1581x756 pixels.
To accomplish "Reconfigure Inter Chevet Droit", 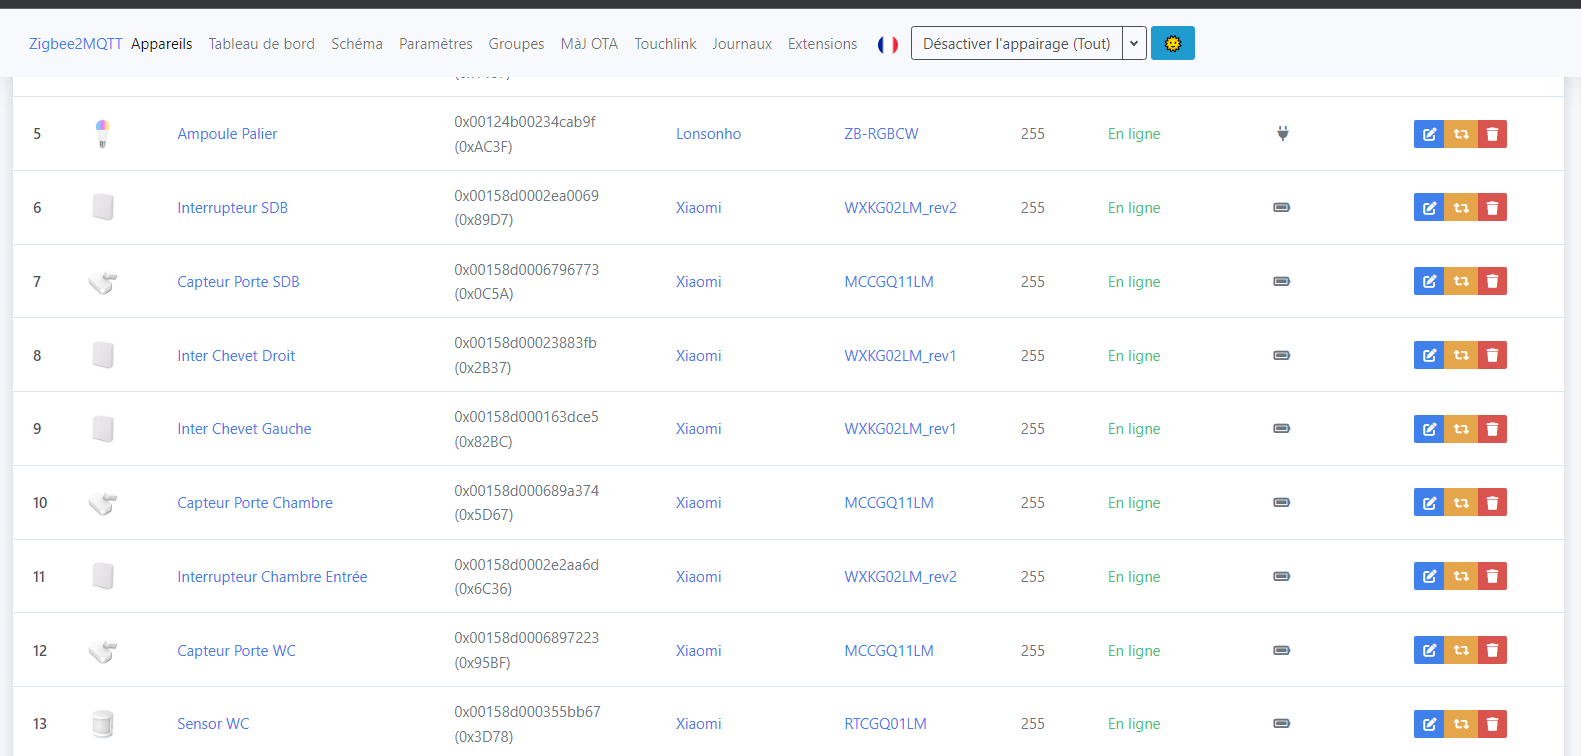I will pos(1461,355).
